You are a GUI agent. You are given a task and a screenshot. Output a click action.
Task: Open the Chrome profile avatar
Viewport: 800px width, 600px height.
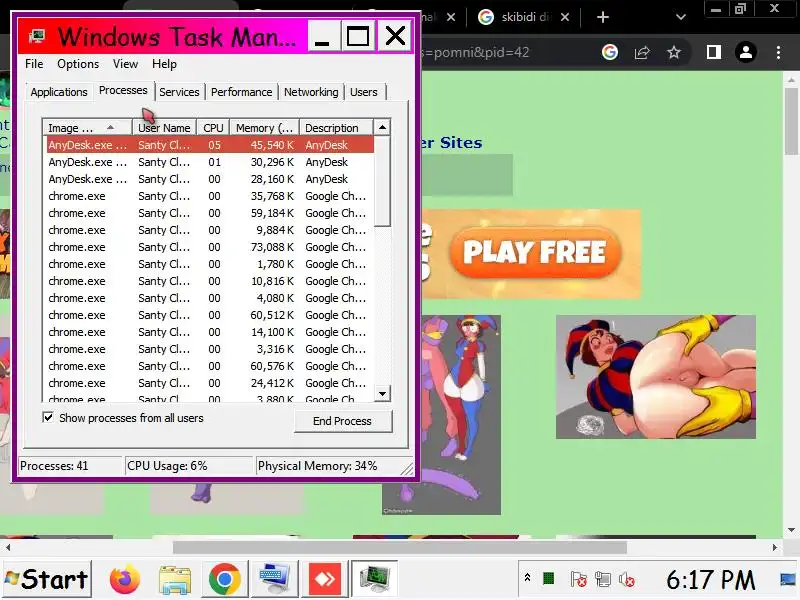tap(746, 52)
